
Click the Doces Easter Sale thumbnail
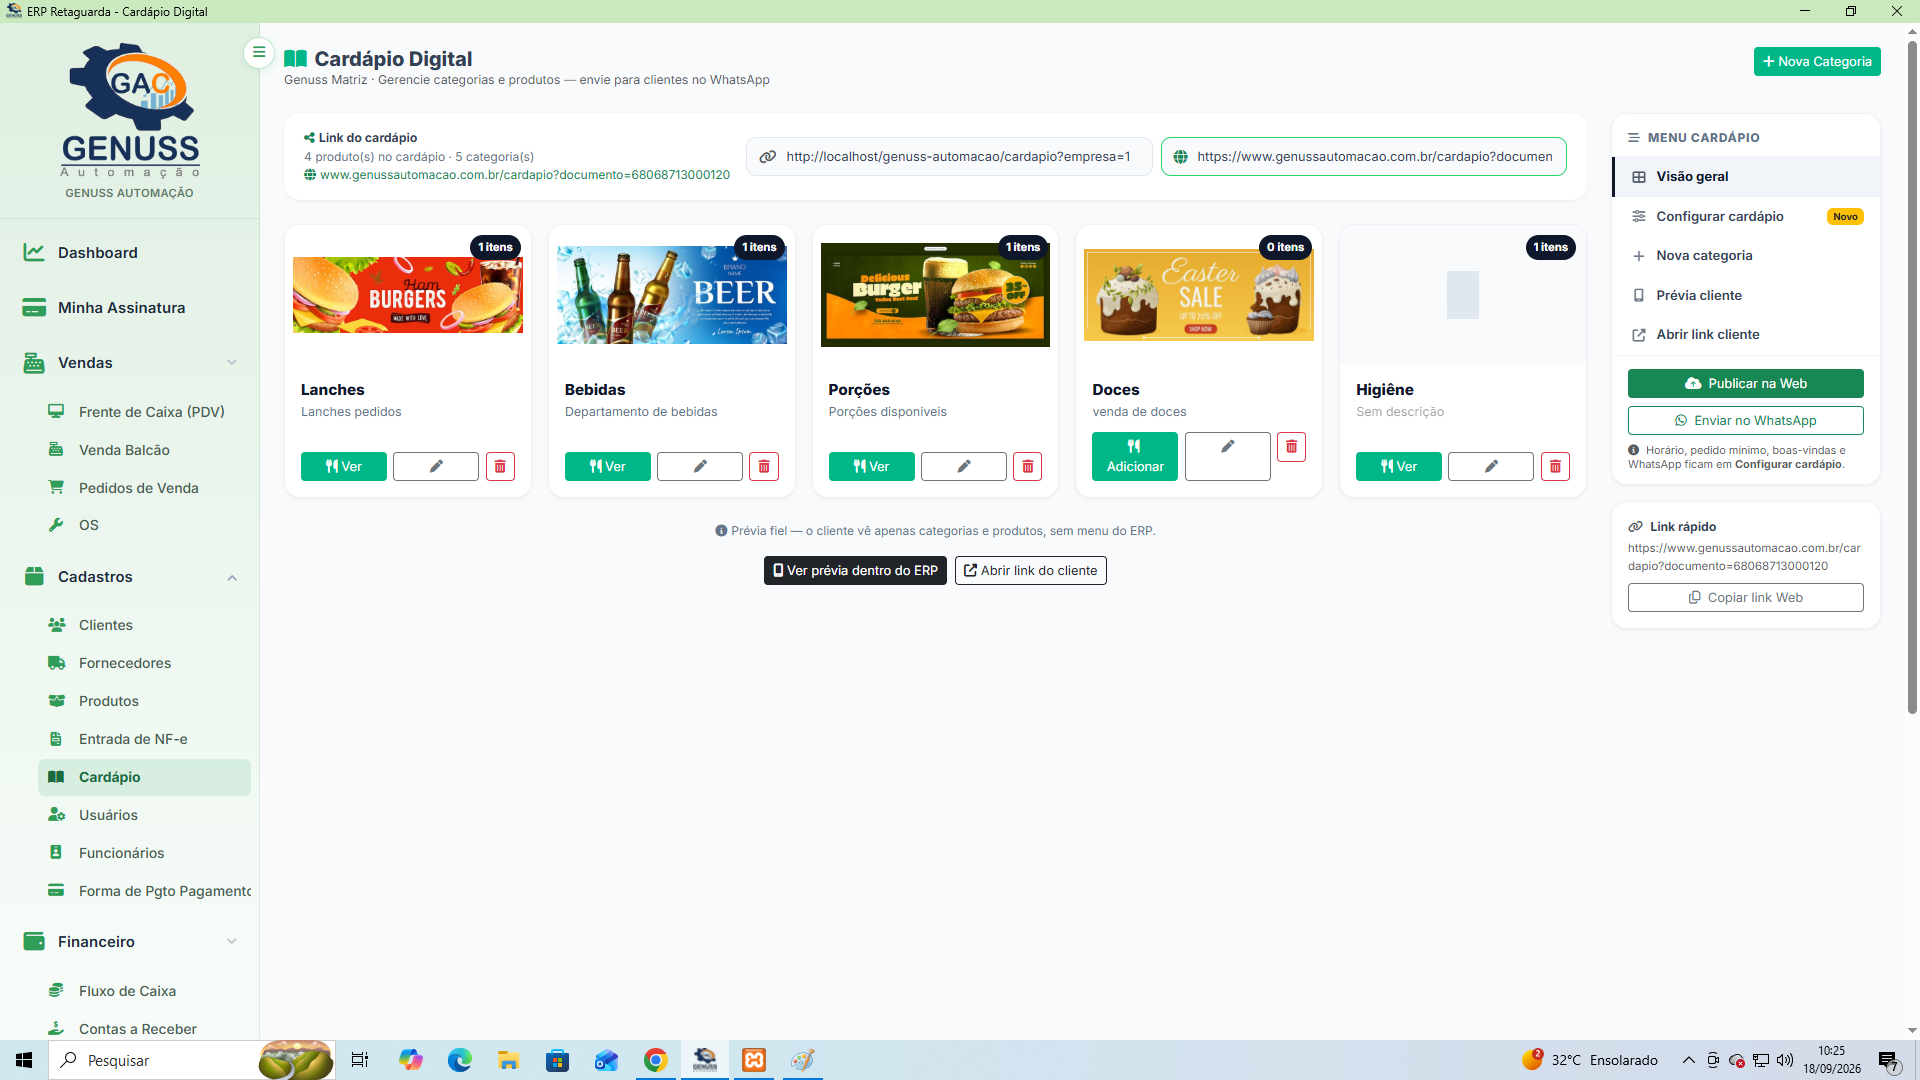point(1199,295)
